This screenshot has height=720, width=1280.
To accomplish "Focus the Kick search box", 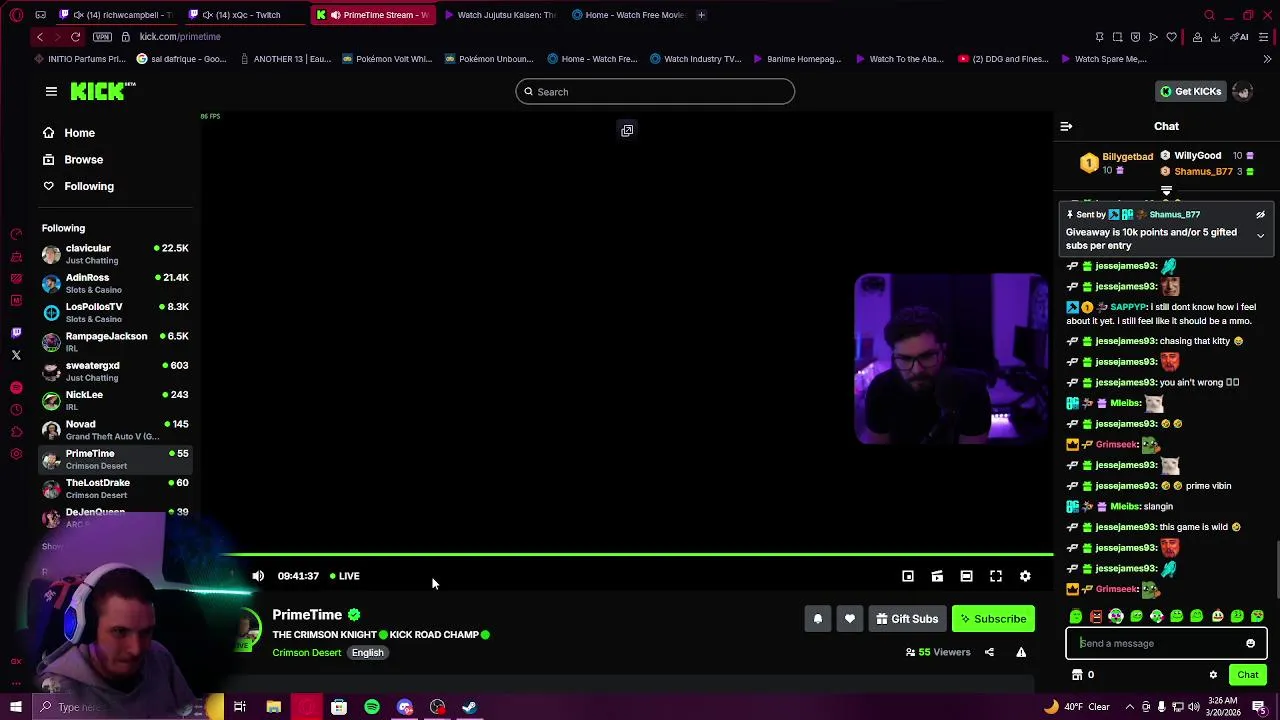I will point(655,92).
